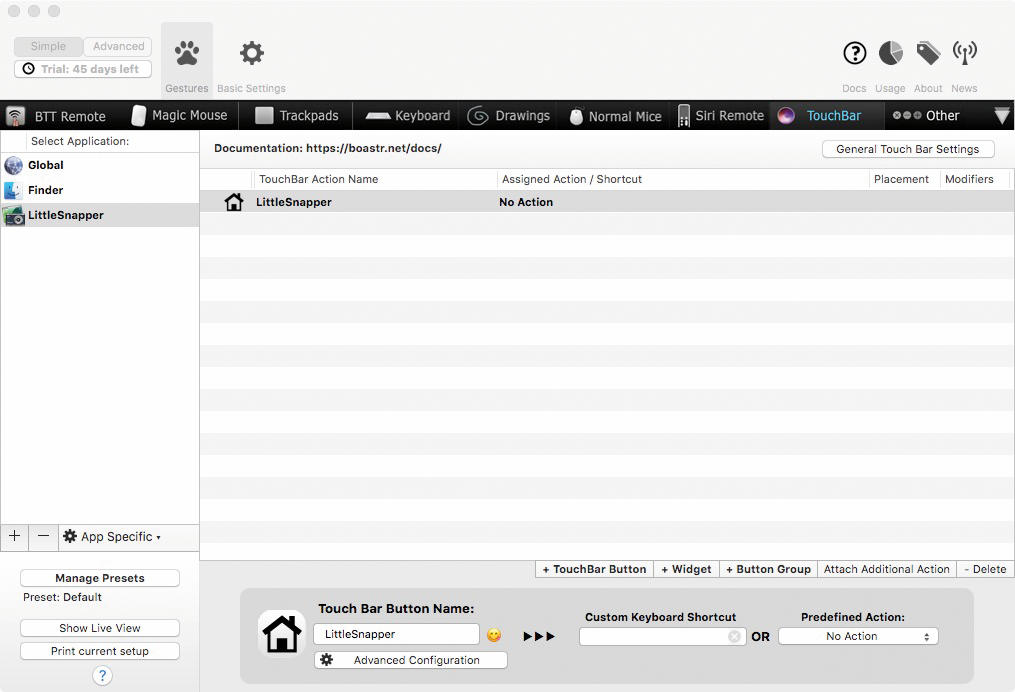This screenshot has width=1015, height=692.
Task: Click the Trial 45 days left button
Action: 83,69
